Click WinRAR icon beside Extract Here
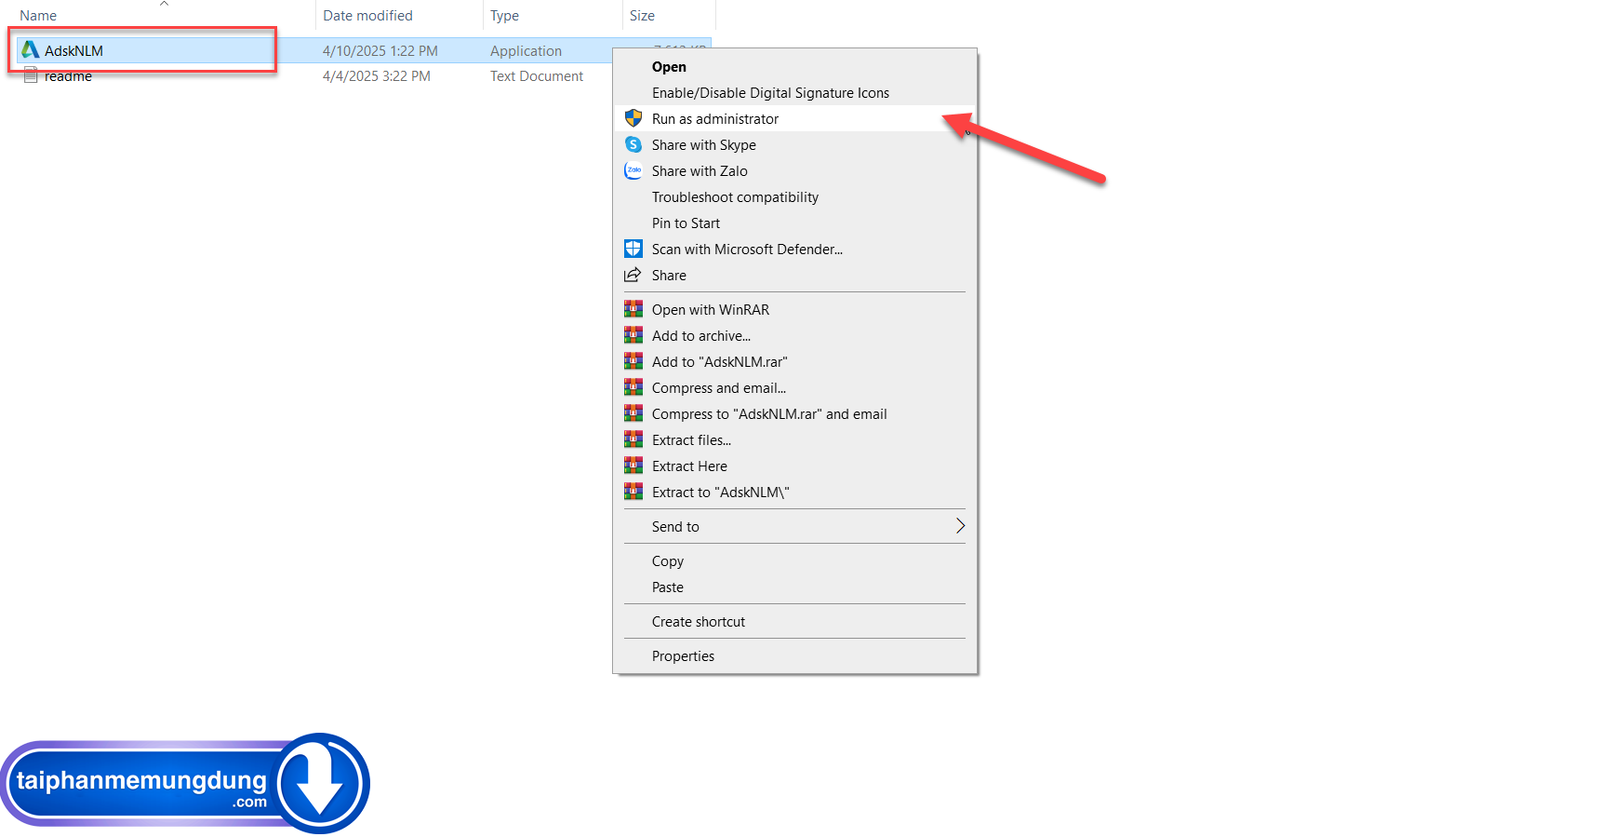 pyautogui.click(x=633, y=465)
